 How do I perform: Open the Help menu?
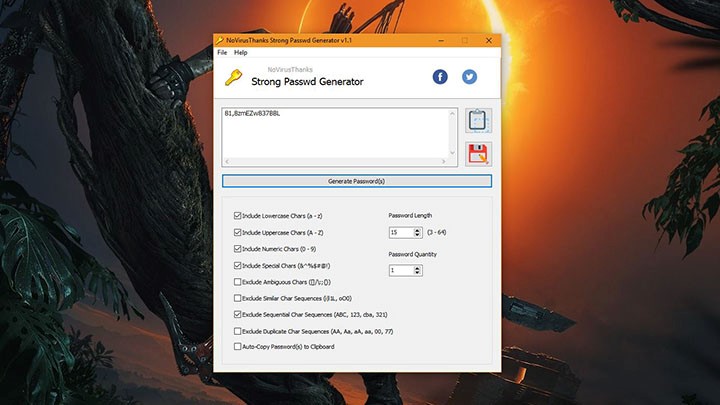240,52
